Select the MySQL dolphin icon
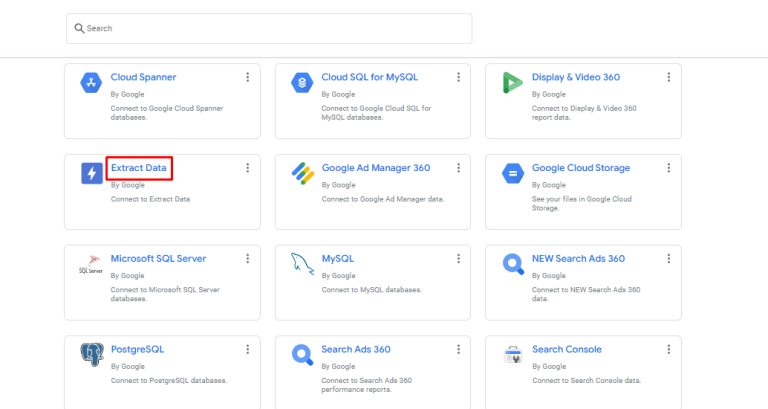Screen dimensions: 768x409 coord(303,265)
